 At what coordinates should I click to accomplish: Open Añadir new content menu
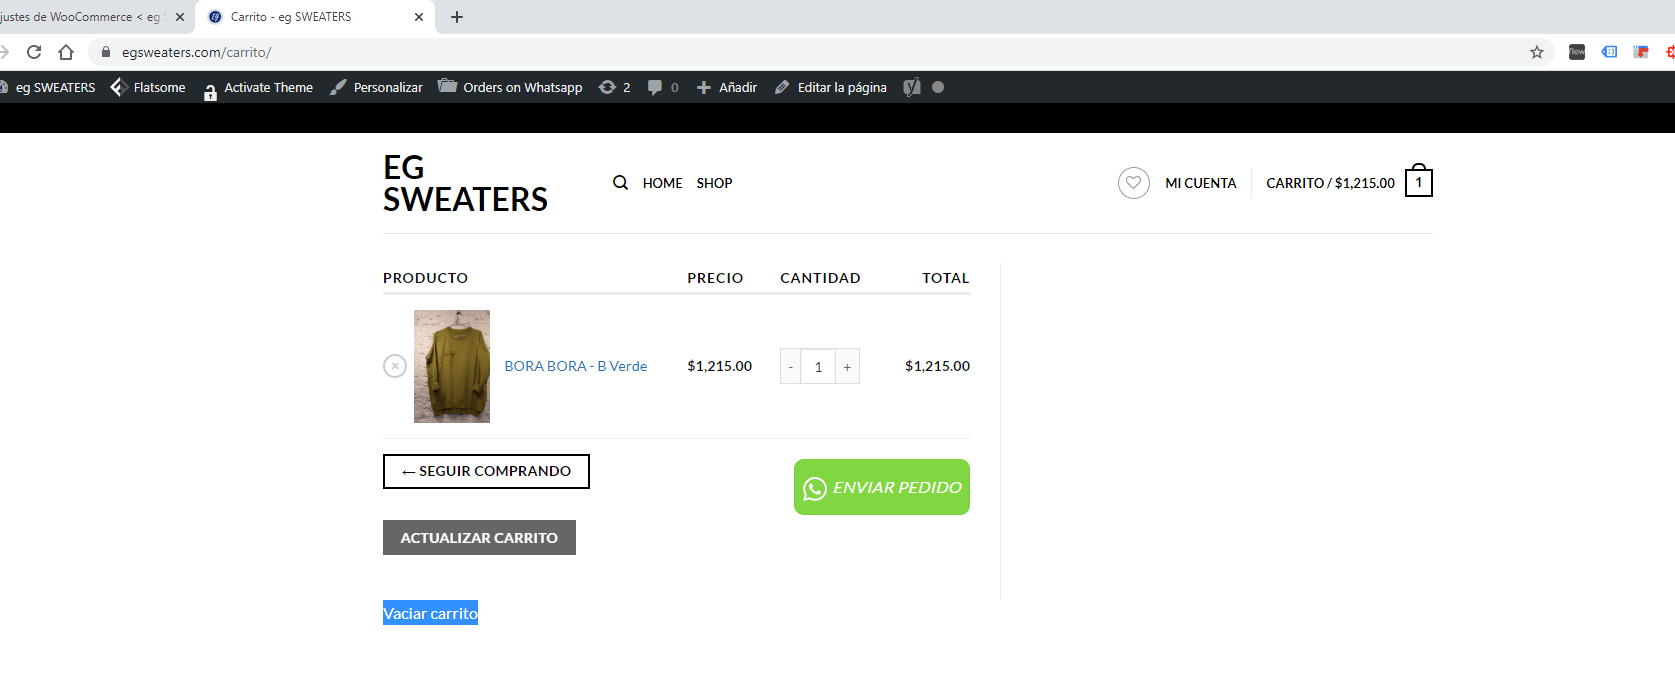click(x=727, y=87)
